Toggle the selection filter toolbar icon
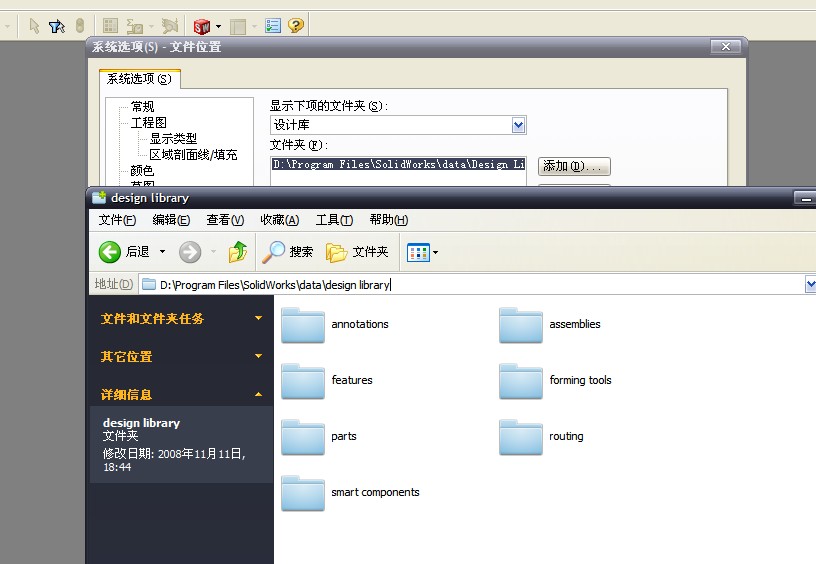816x564 pixels. click(x=57, y=25)
